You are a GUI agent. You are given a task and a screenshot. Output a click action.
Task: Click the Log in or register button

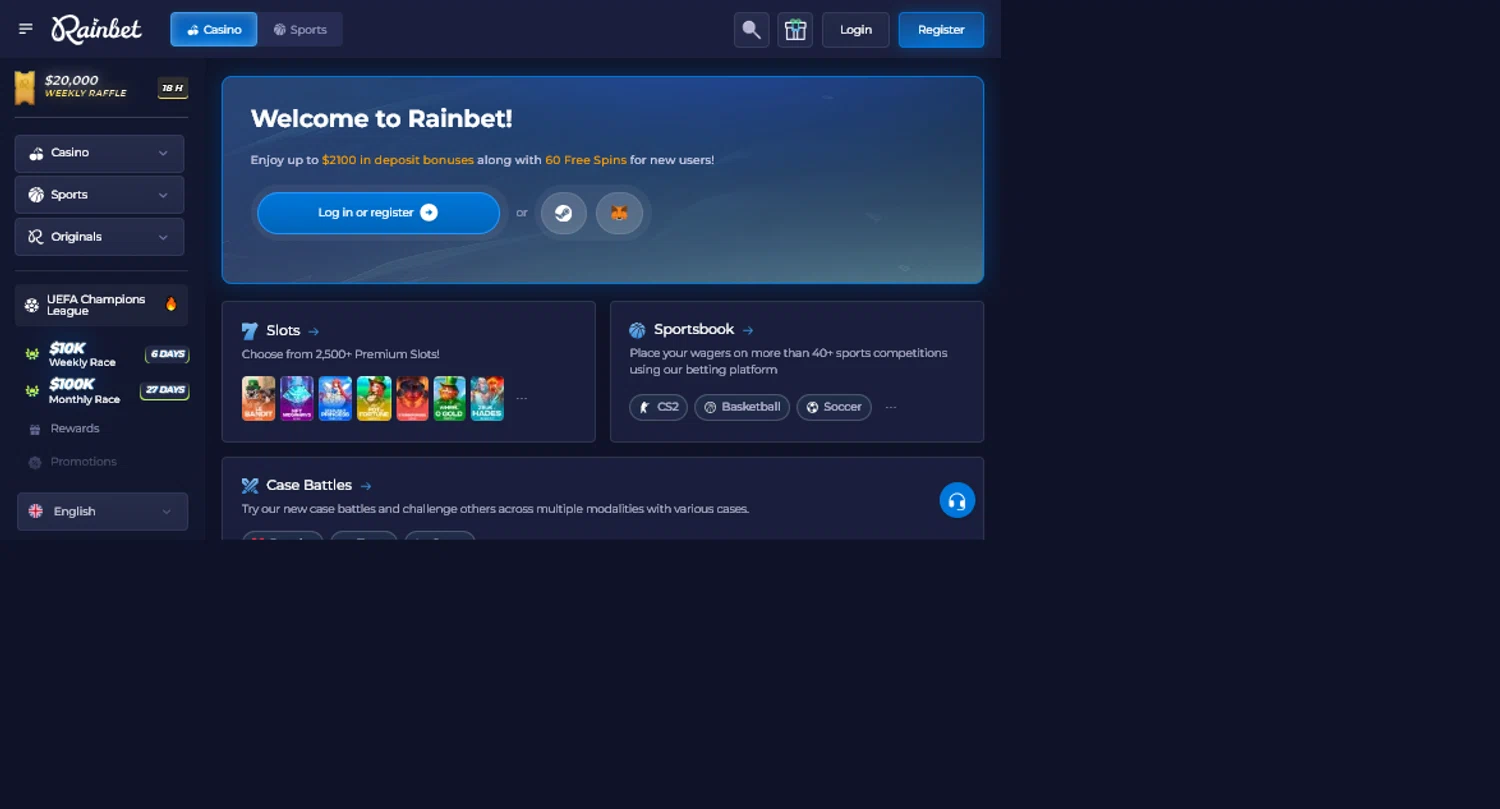click(378, 213)
